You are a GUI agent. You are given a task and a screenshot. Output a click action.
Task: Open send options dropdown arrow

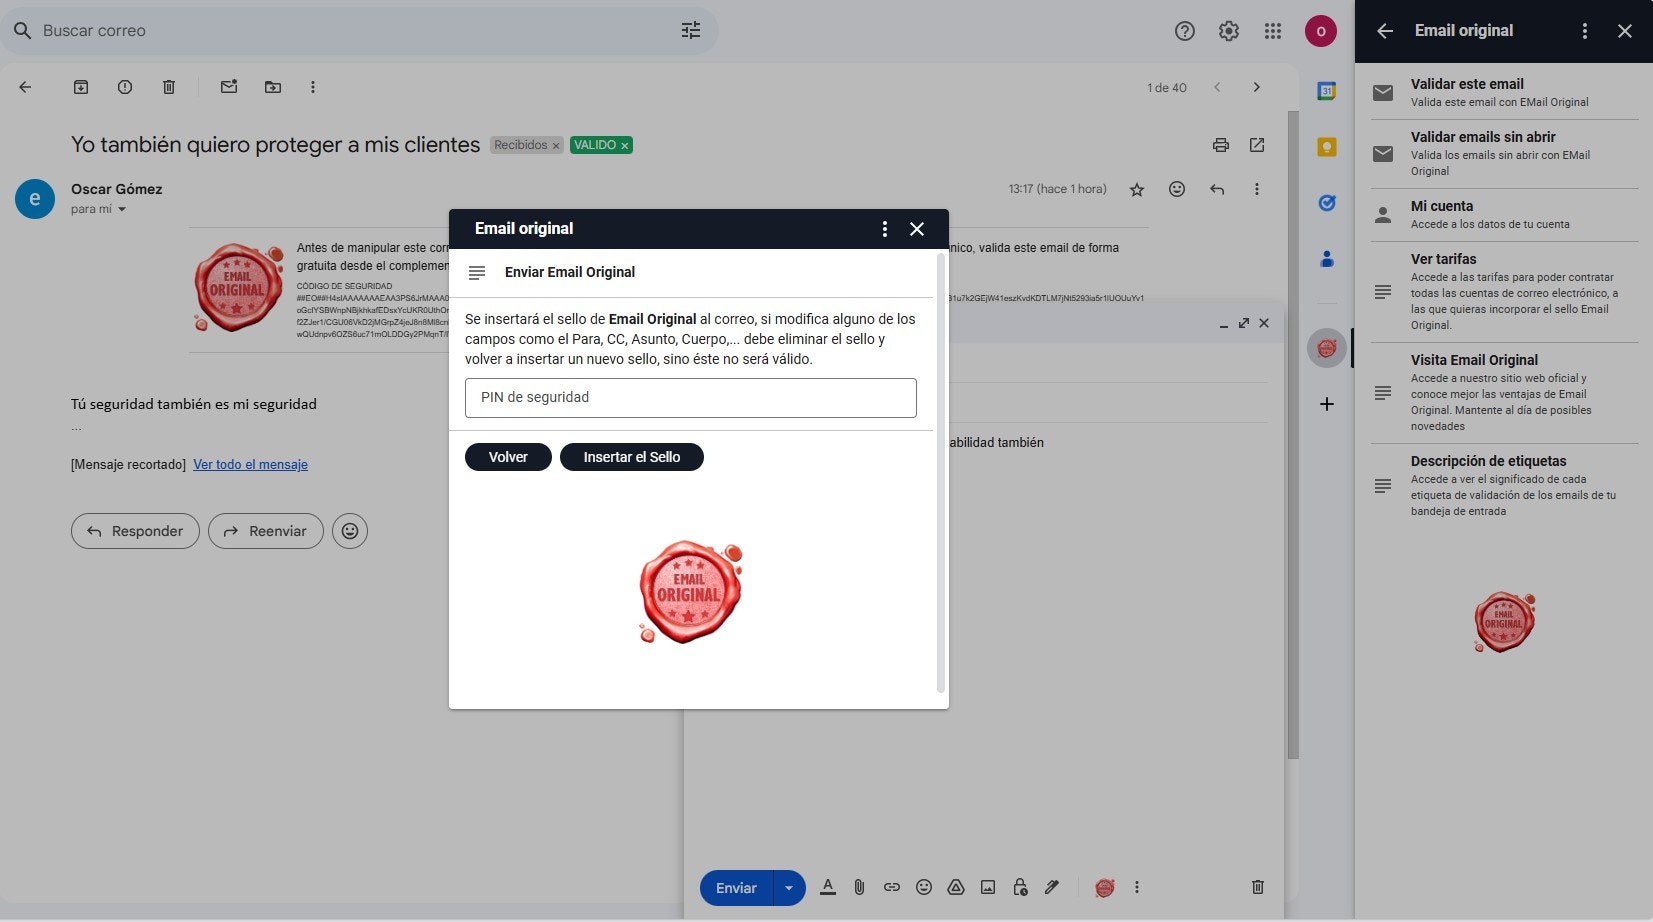click(x=790, y=888)
